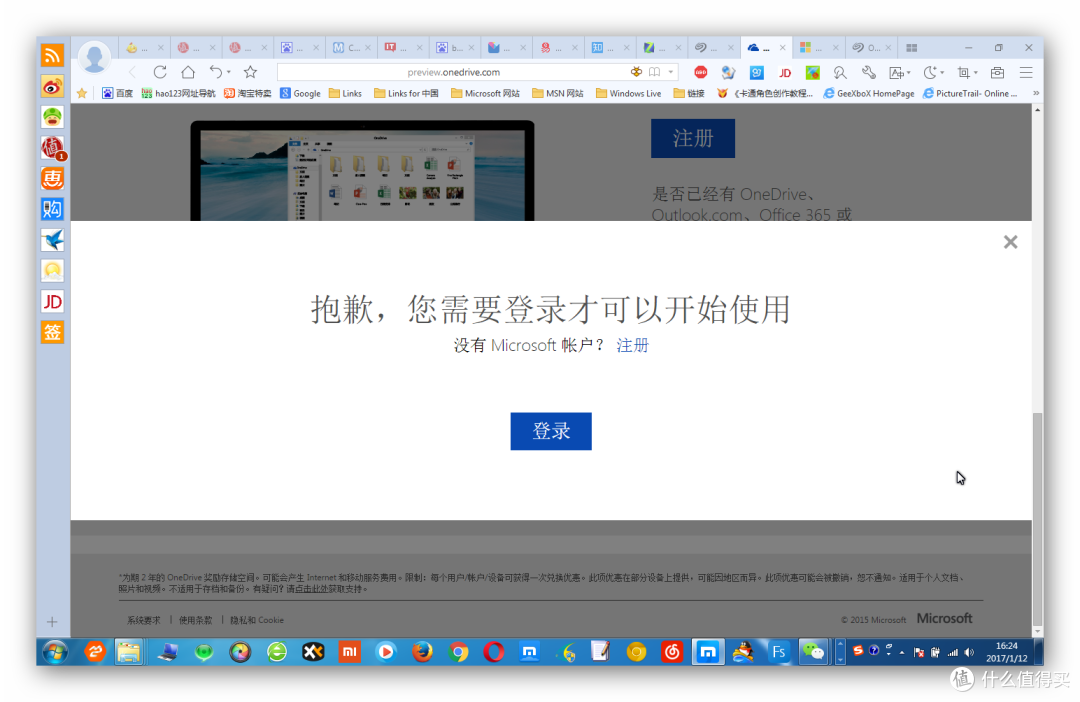This screenshot has width=1080, height=702.
Task: Open Firefox from the taskbar
Action: click(x=422, y=652)
